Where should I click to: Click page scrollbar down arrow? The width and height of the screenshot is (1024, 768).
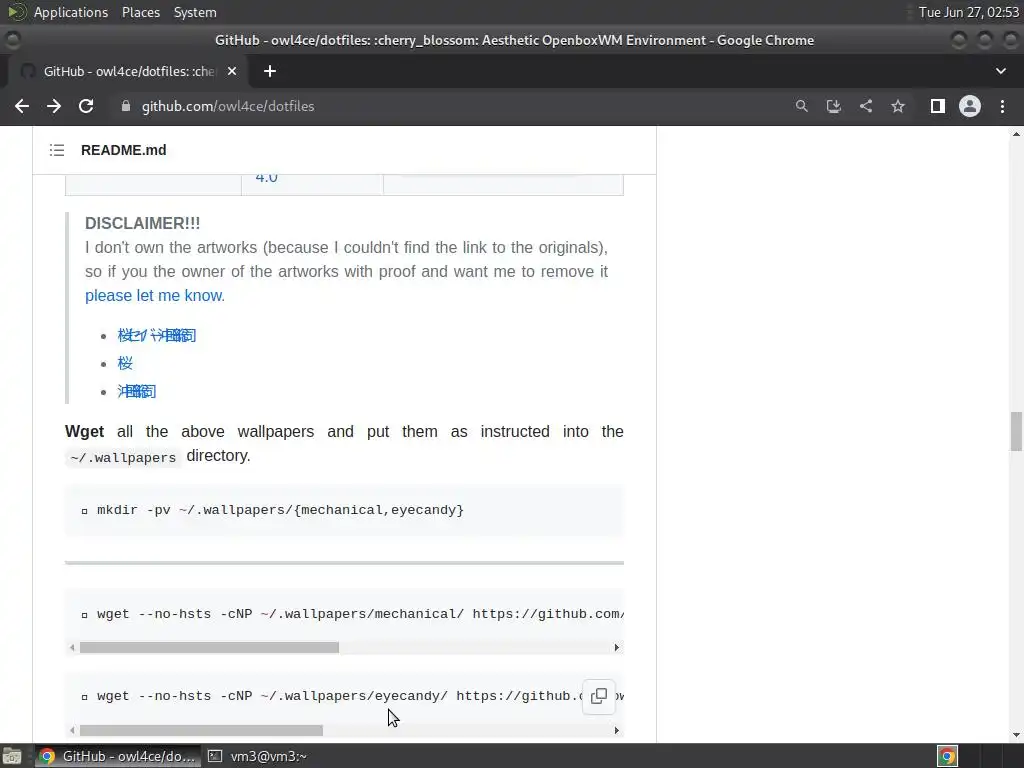[x=1016, y=735]
